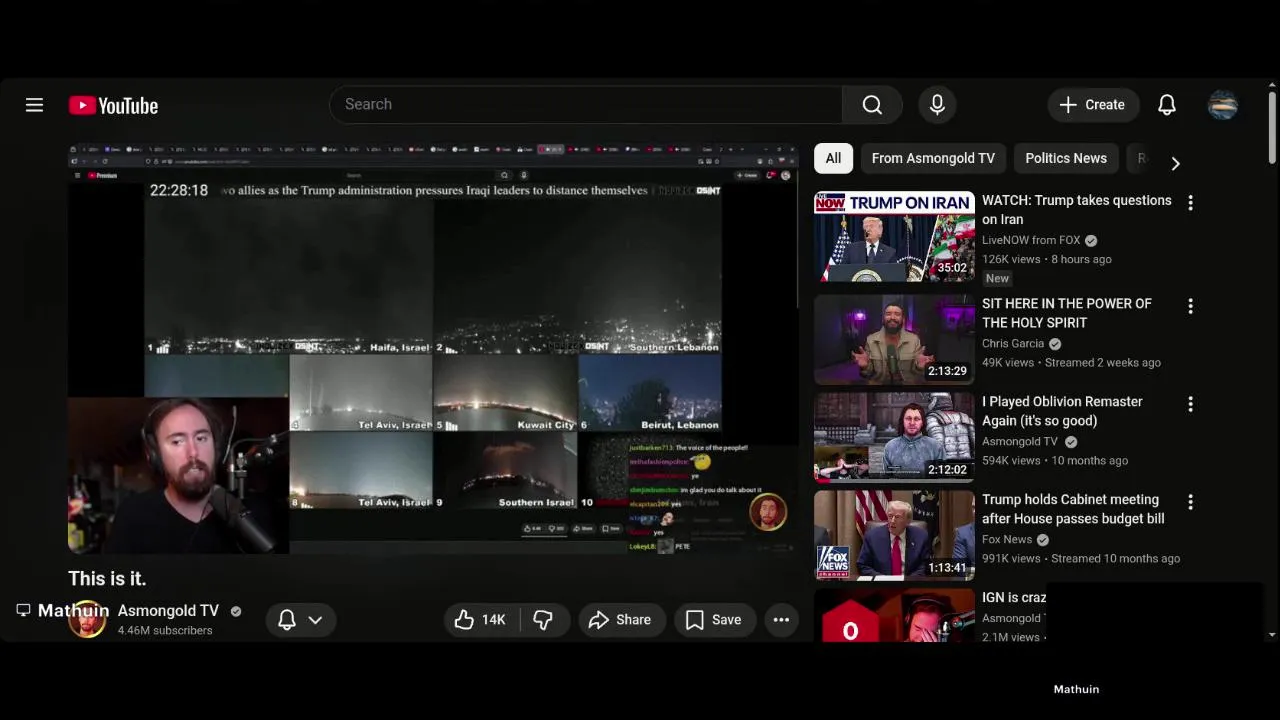Click LiveNOW from FOX channel name
The height and width of the screenshot is (720, 1280).
[1031, 240]
